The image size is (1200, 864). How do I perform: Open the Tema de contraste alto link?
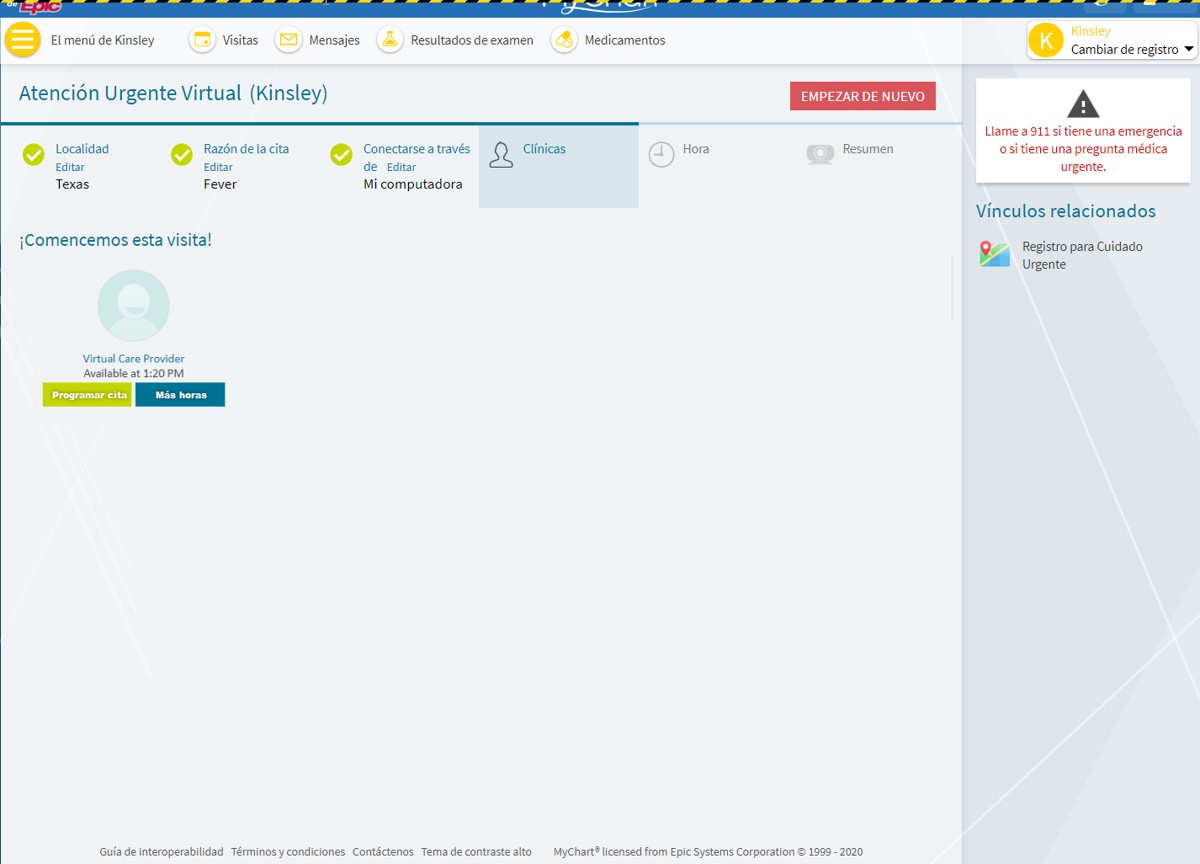coord(476,852)
